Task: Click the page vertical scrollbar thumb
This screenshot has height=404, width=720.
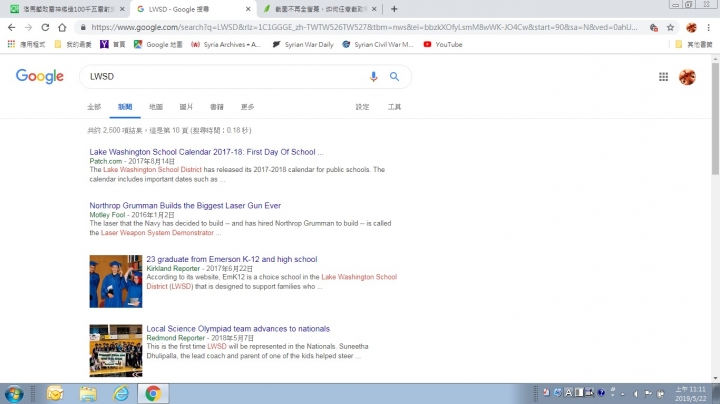Action: coord(715,118)
